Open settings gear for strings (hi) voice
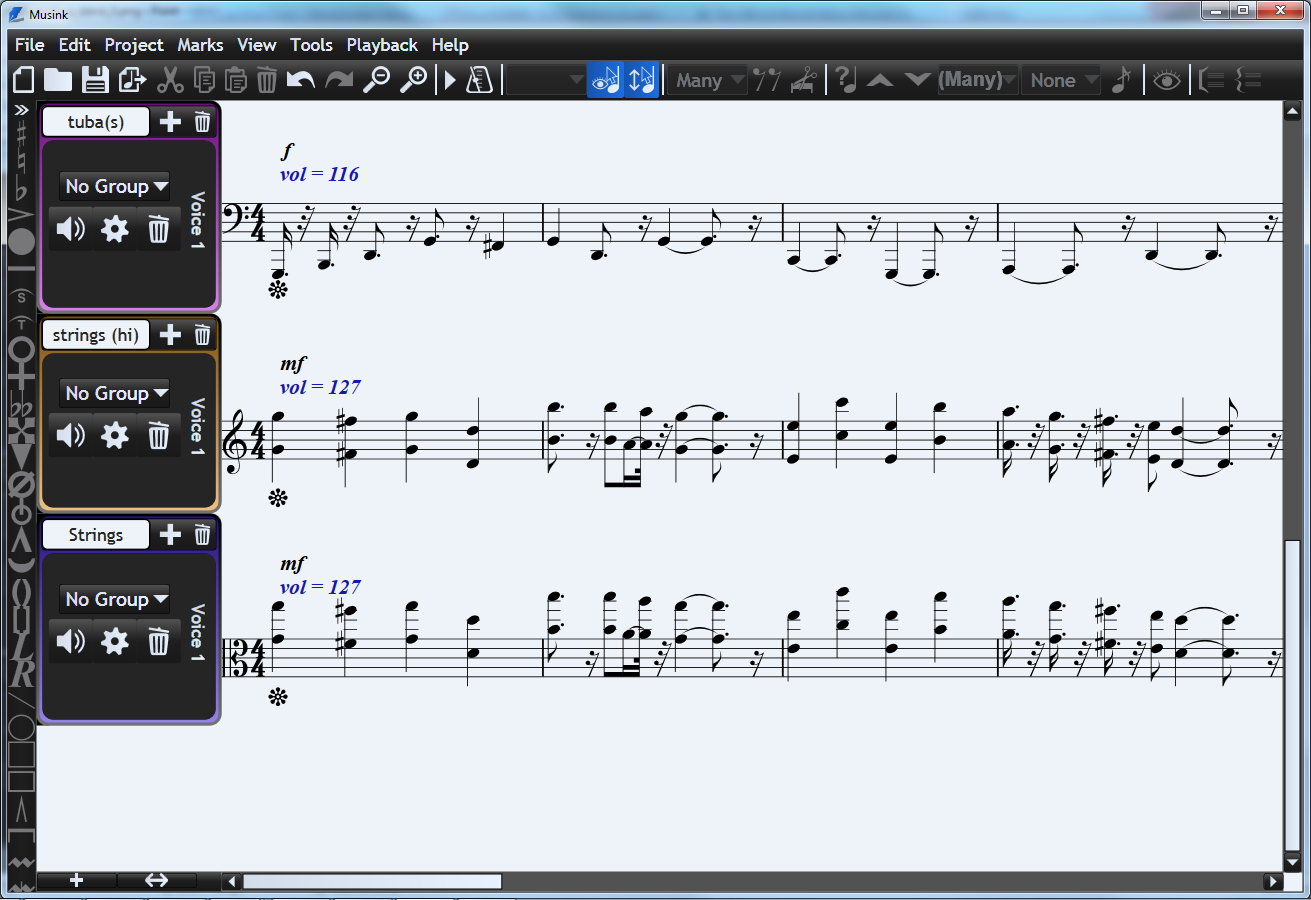 [x=115, y=436]
